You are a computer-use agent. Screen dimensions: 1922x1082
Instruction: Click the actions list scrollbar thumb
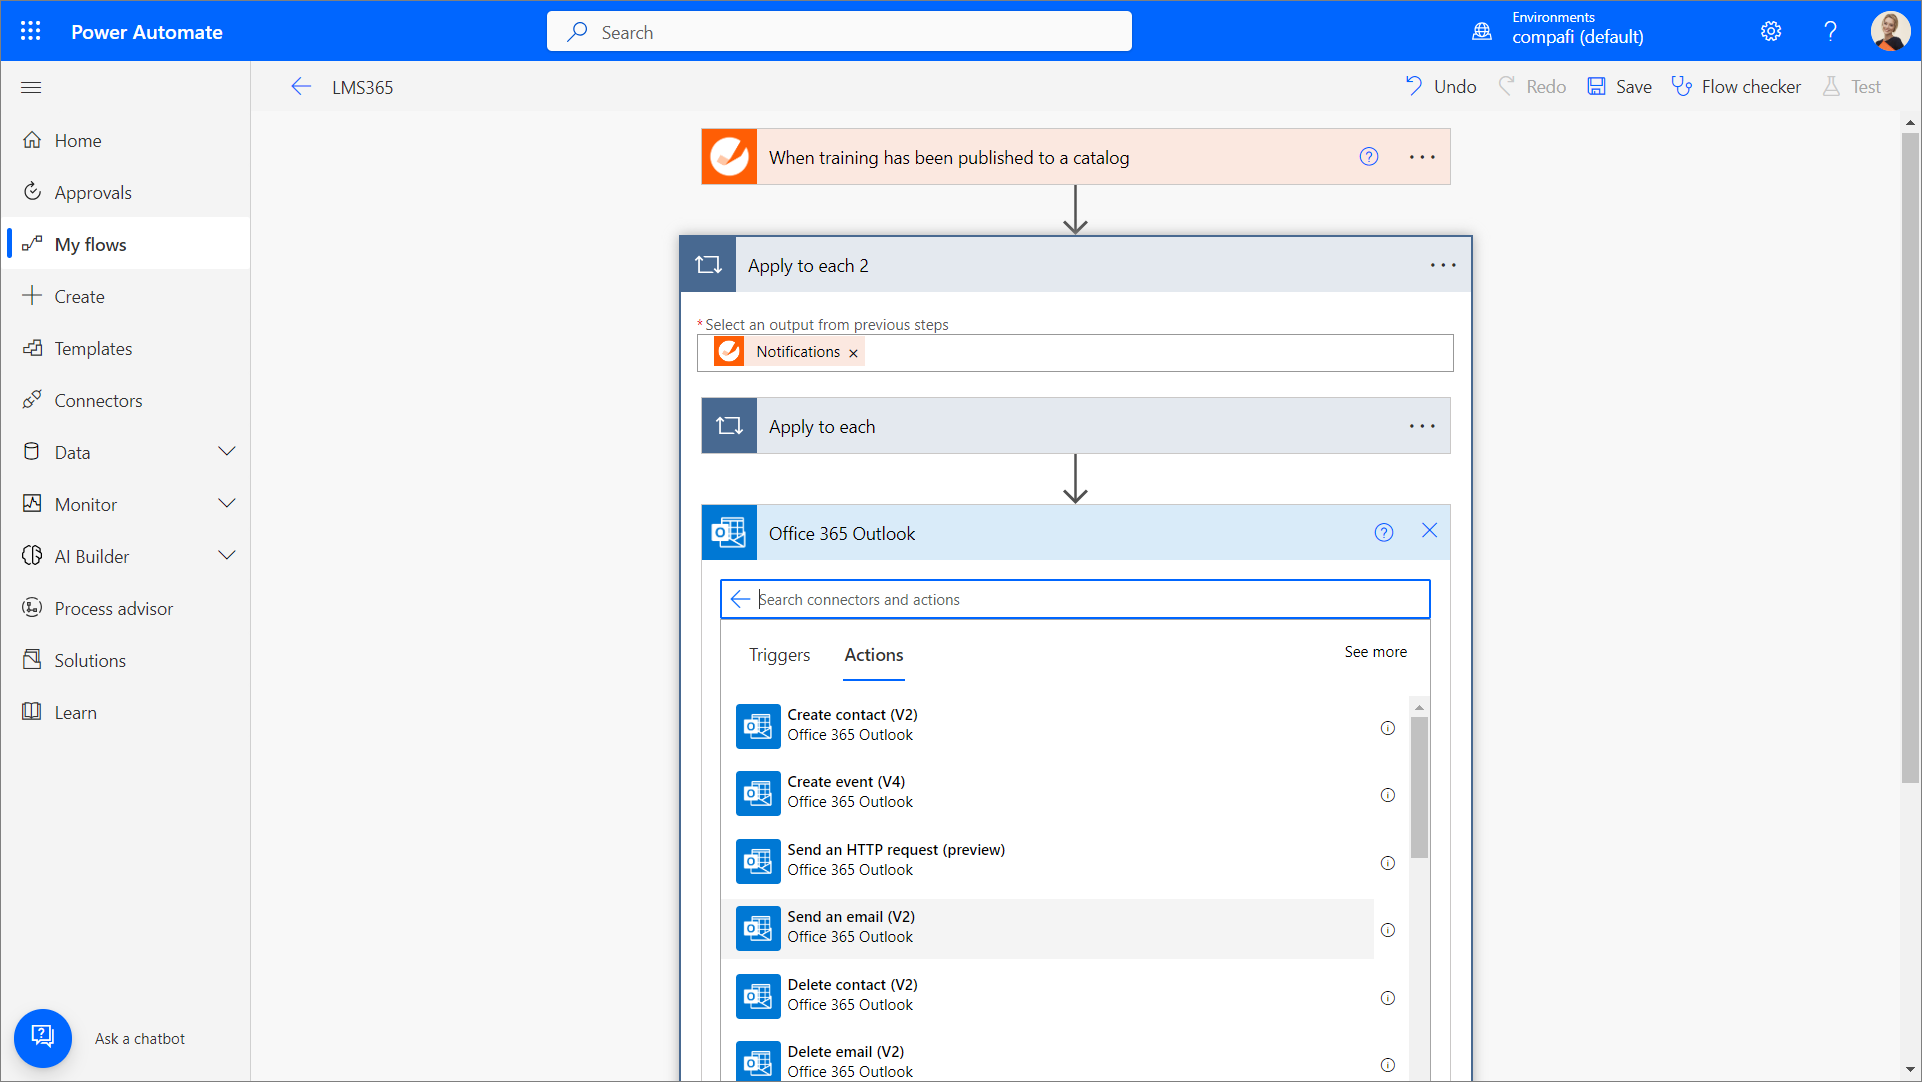click(x=1419, y=785)
